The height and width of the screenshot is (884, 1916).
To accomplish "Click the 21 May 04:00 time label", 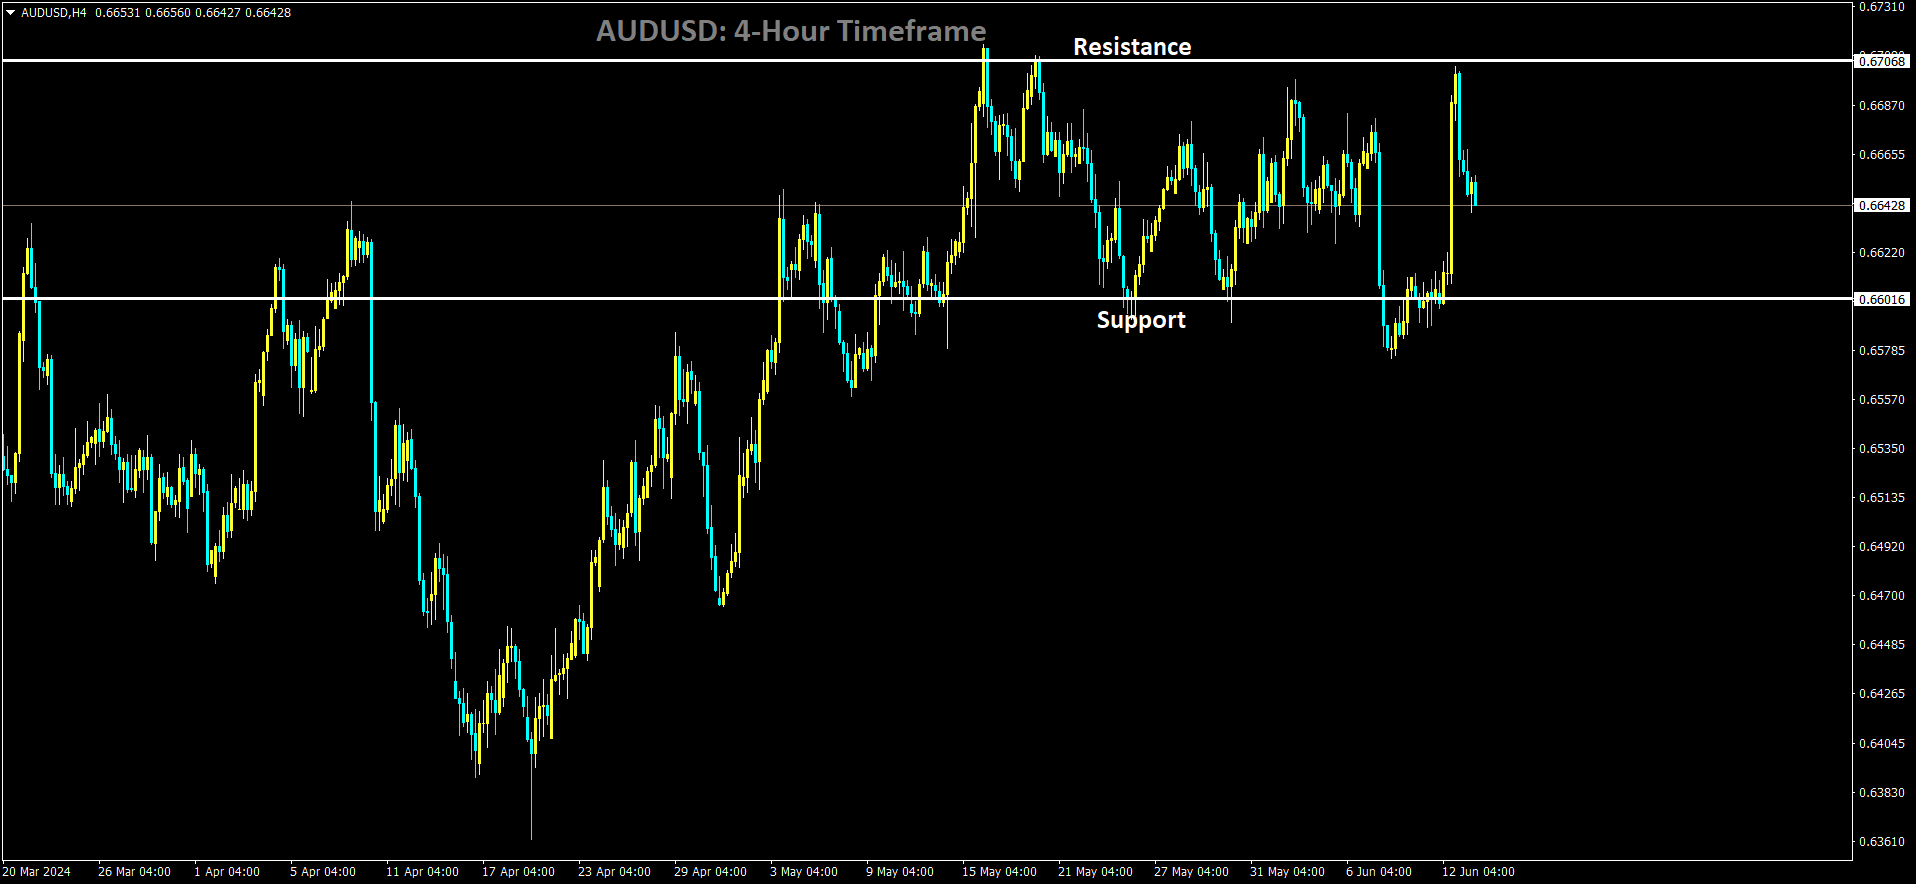I will click(1095, 872).
